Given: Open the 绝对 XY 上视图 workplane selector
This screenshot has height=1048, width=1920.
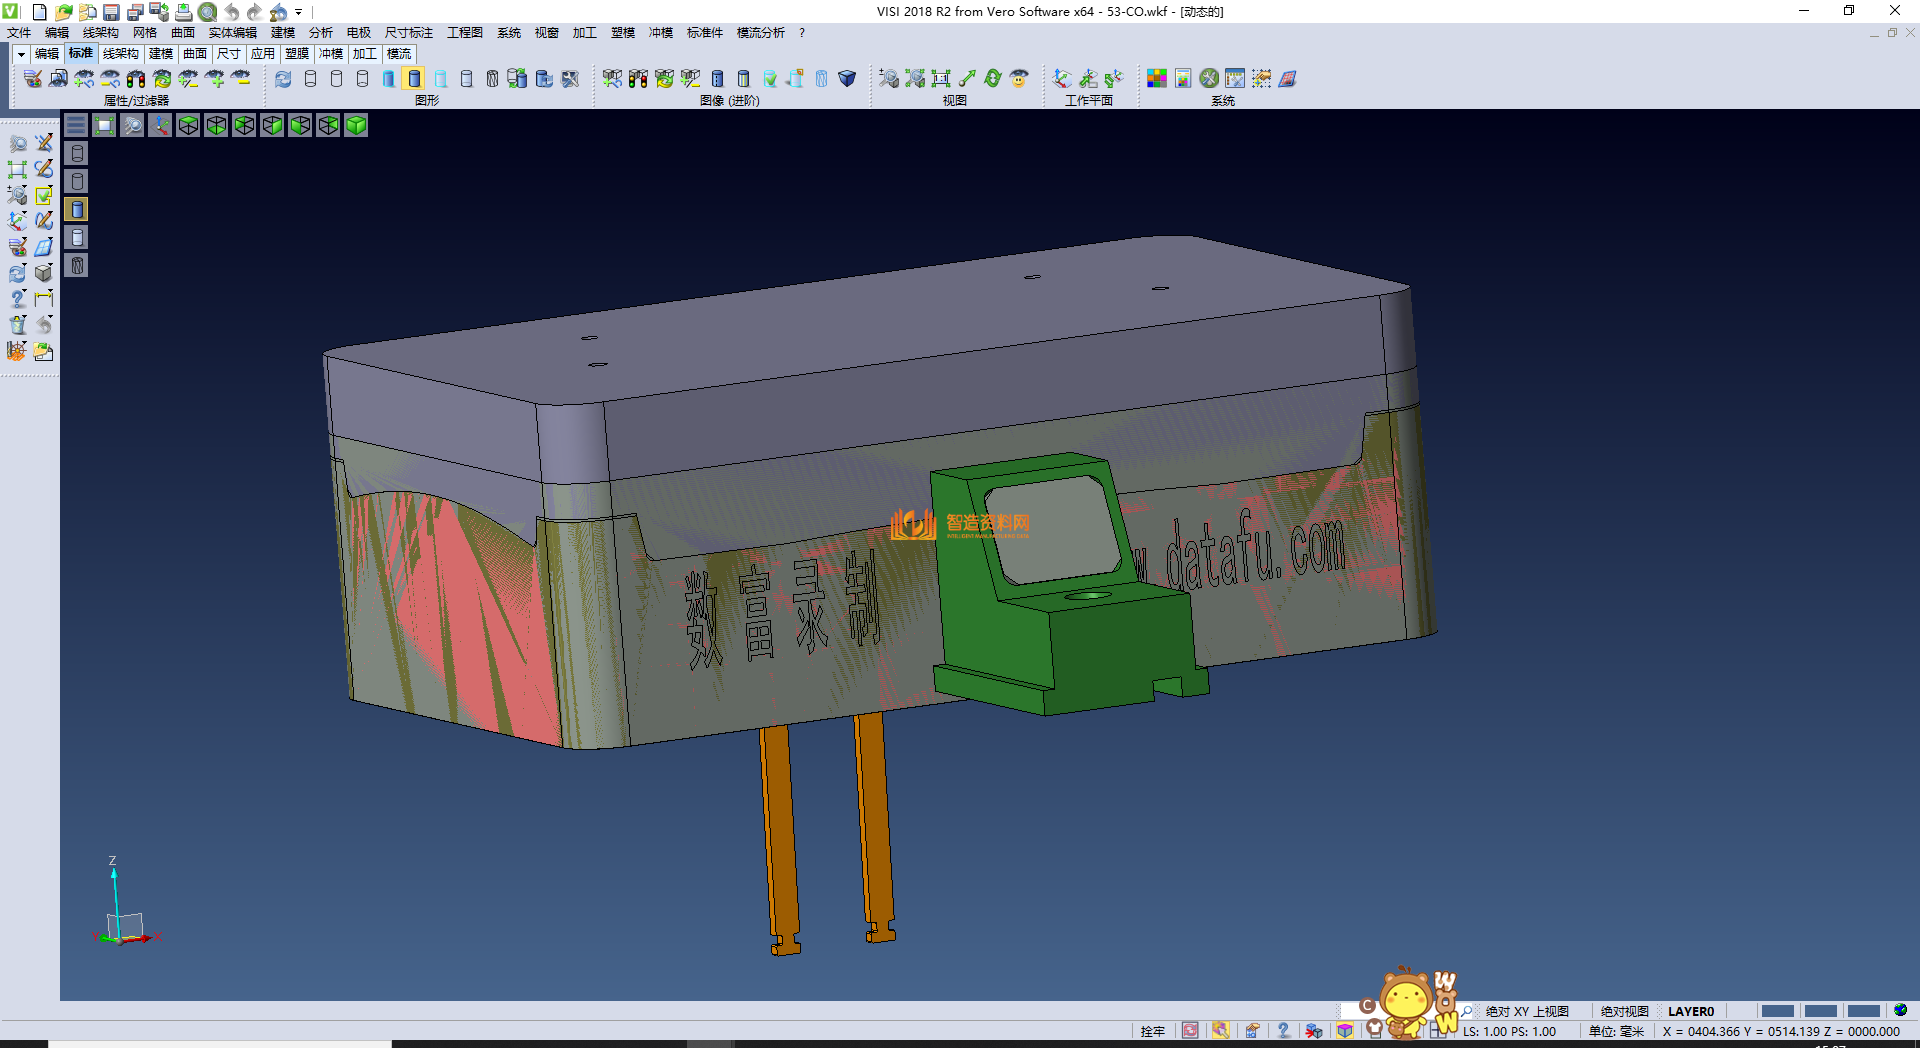Looking at the screenshot, I should pyautogui.click(x=1526, y=1011).
